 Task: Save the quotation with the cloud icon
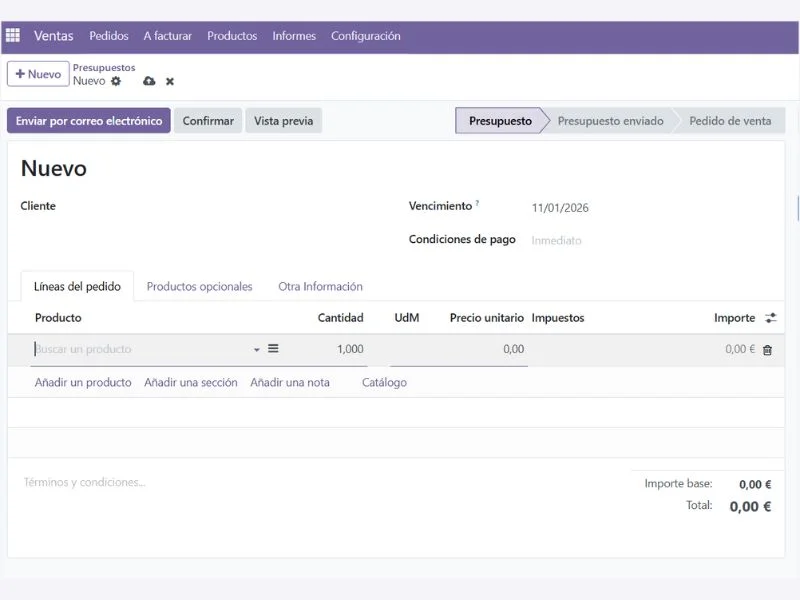tap(148, 81)
